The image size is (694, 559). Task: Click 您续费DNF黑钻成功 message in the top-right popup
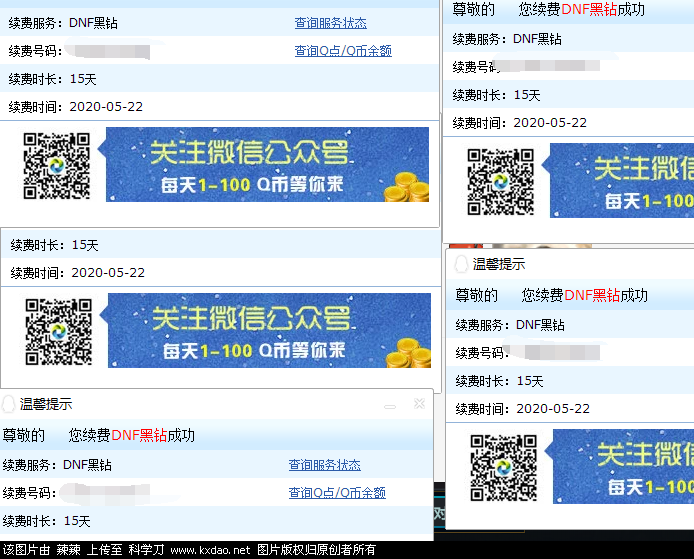point(582,9)
